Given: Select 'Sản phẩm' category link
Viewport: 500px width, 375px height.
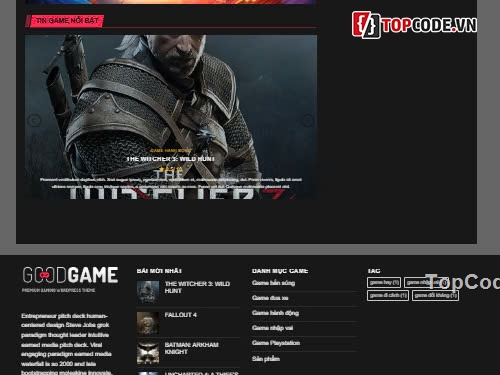Looking at the screenshot, I should click(x=266, y=359).
